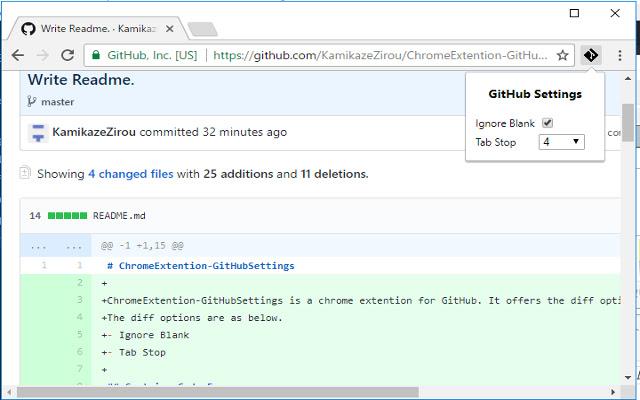Click the GitHub Settings popup heading
Viewport: 640px width, 400px height.
coord(535,94)
